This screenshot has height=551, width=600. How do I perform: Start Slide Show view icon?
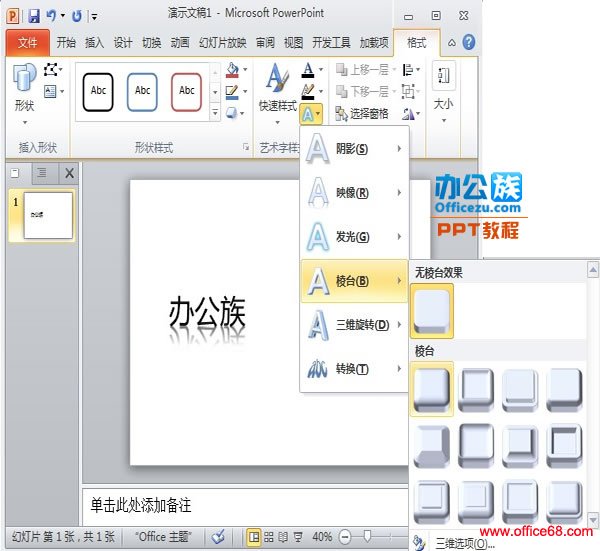[x=298, y=537]
